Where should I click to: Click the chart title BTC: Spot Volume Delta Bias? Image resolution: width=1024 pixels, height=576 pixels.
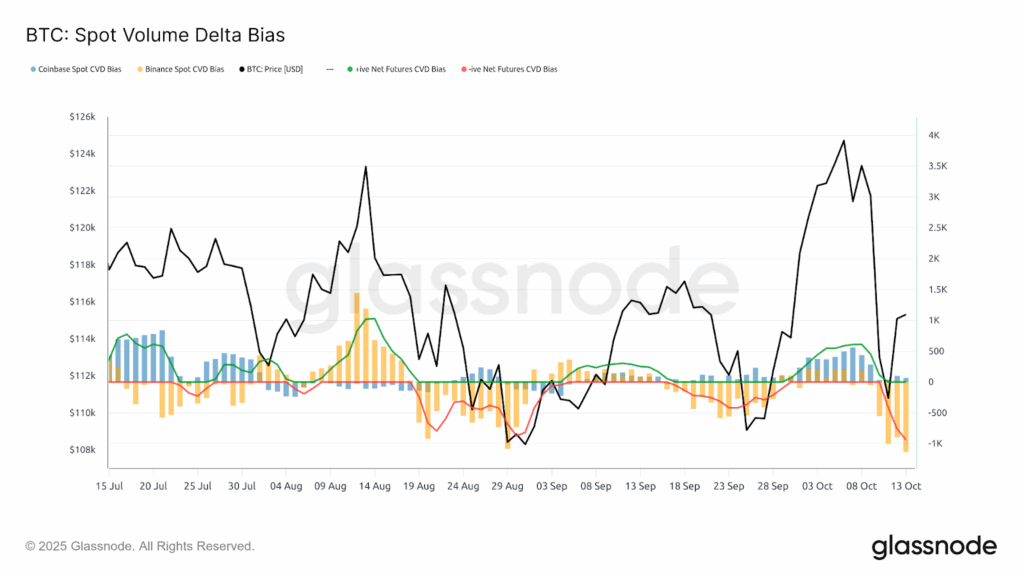point(155,35)
